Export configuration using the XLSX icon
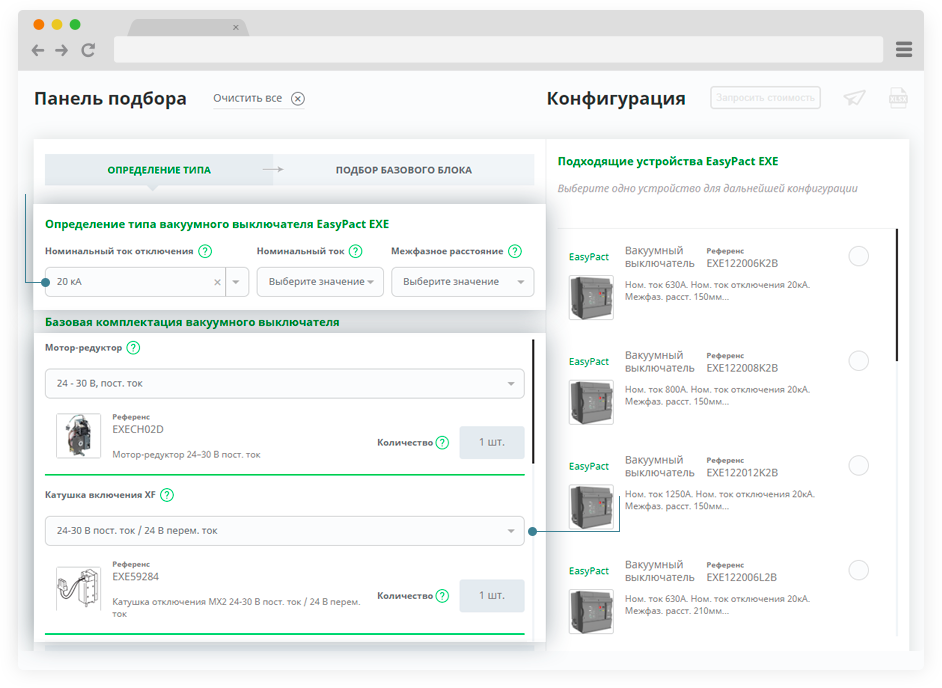942x688 pixels. pos(898,98)
